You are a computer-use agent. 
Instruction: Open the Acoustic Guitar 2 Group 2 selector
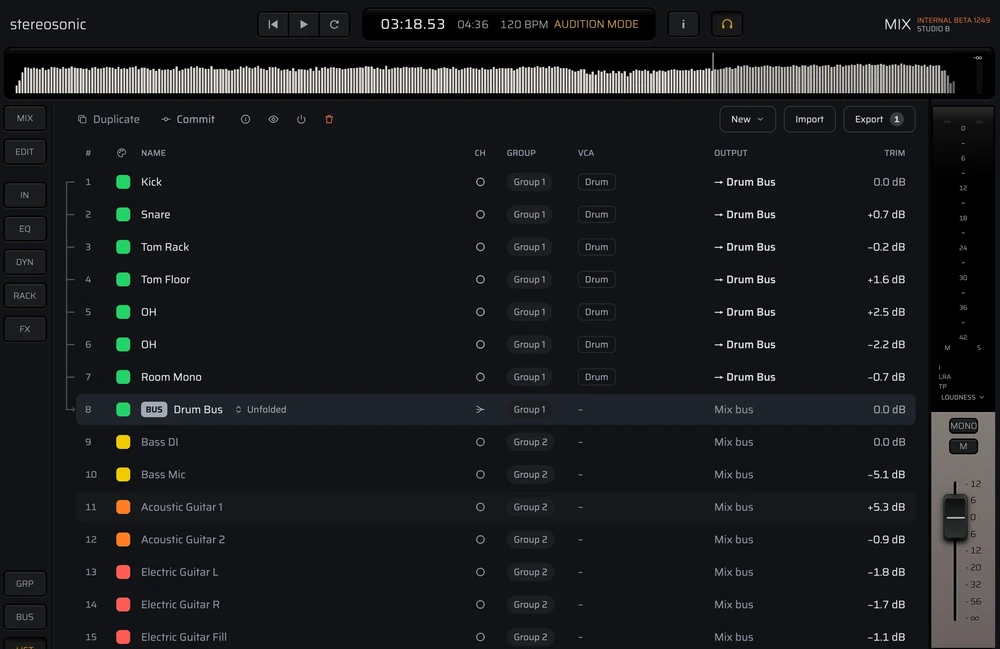tap(530, 539)
